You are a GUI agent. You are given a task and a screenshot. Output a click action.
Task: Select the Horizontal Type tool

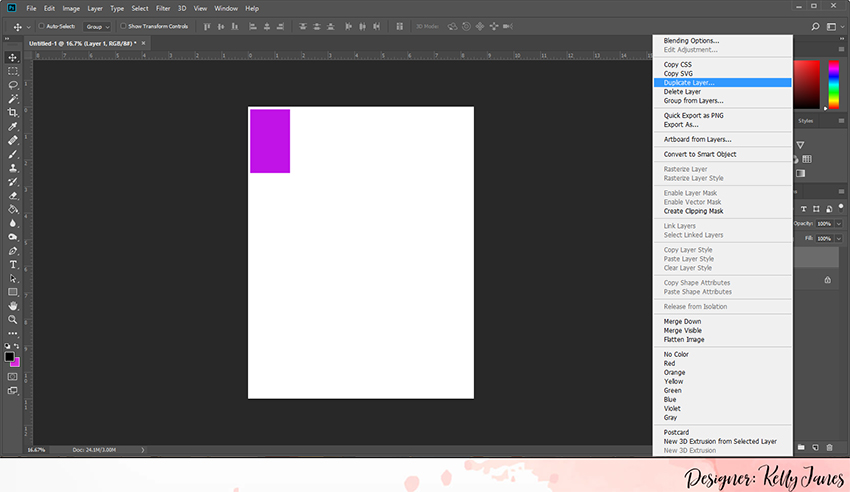click(12, 264)
